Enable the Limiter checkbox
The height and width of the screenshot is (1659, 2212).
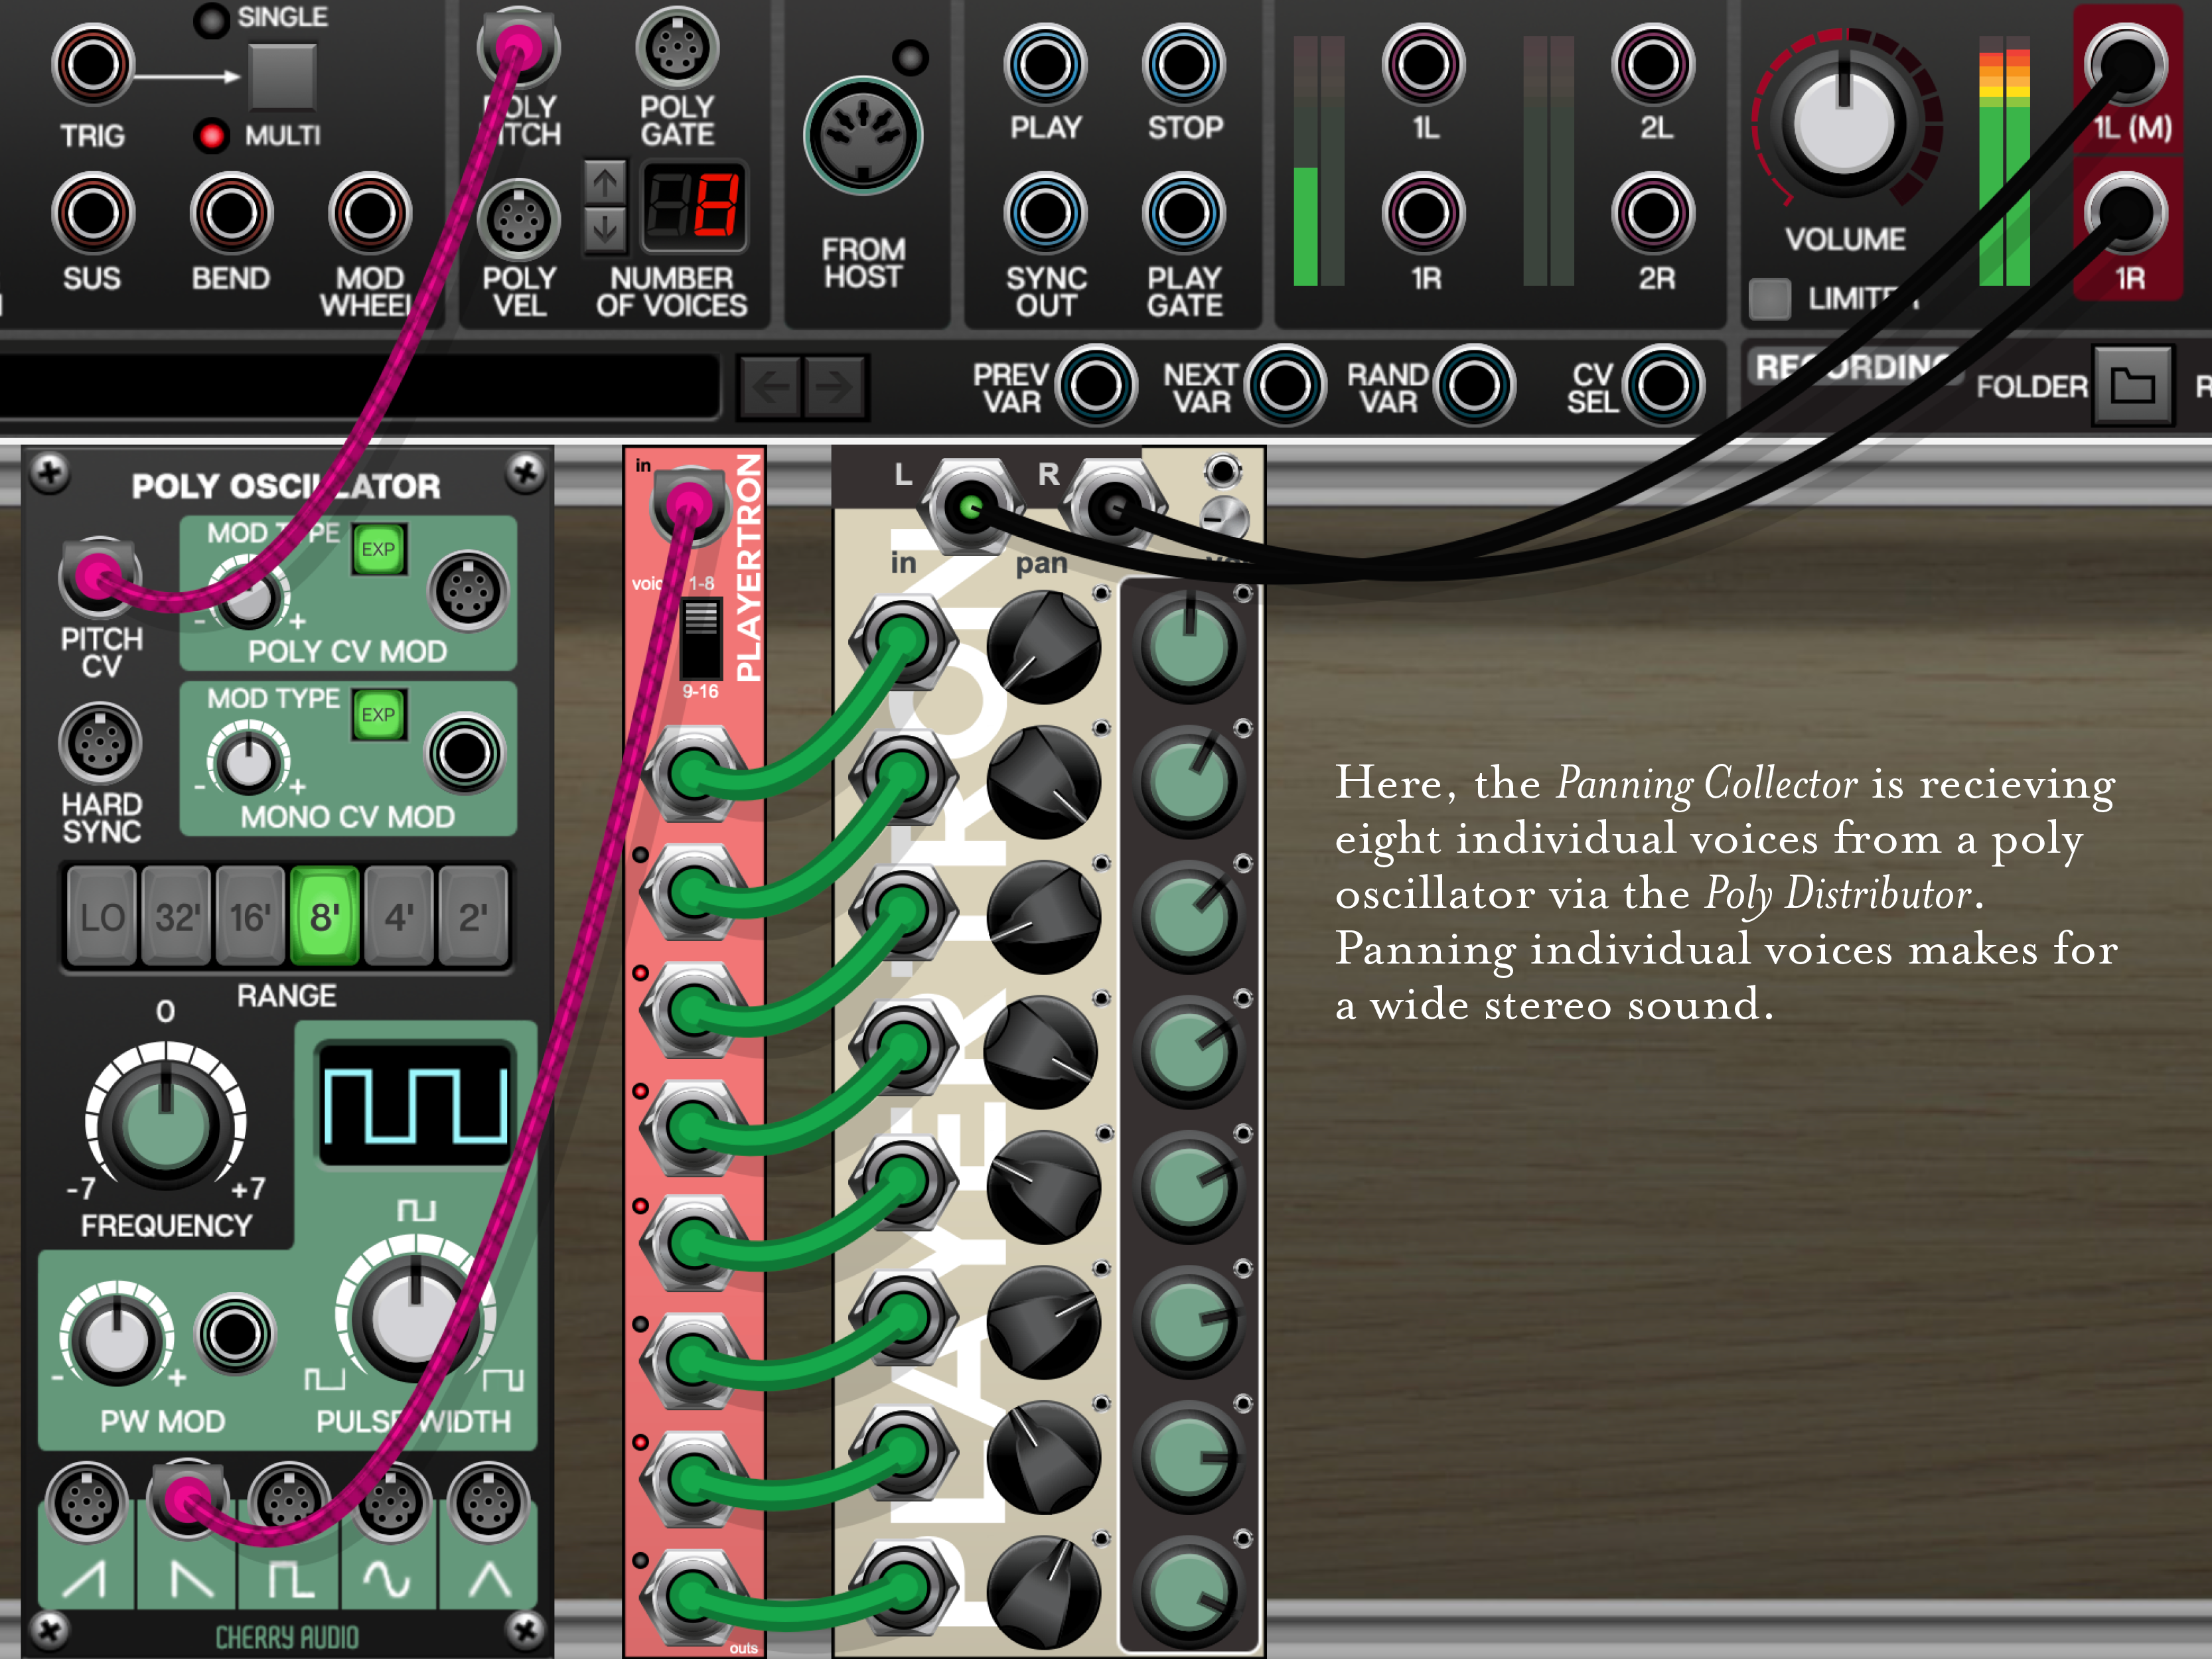pyautogui.click(x=1770, y=298)
